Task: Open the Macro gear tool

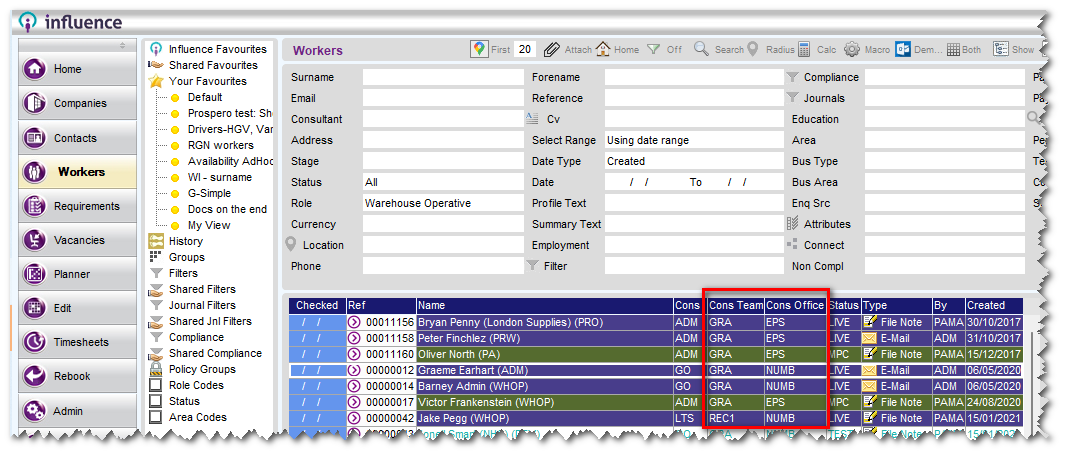Action: tap(852, 49)
